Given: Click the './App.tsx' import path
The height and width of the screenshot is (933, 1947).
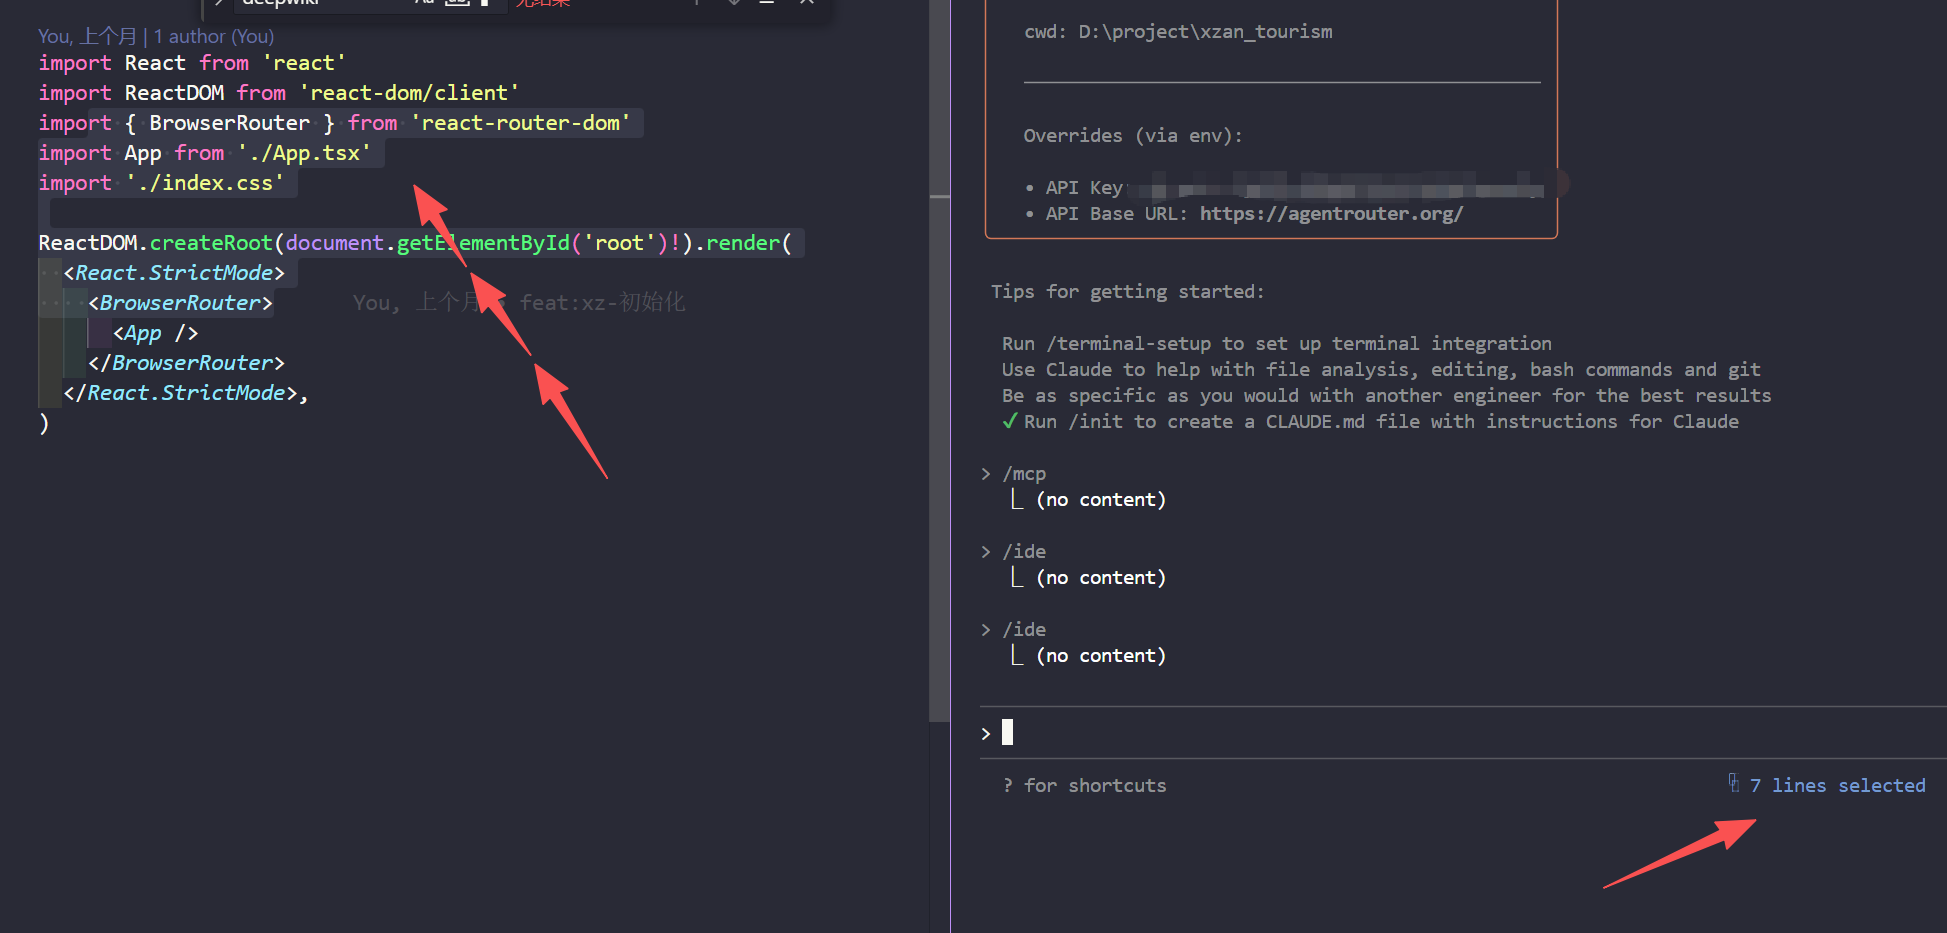Looking at the screenshot, I should pos(304,152).
